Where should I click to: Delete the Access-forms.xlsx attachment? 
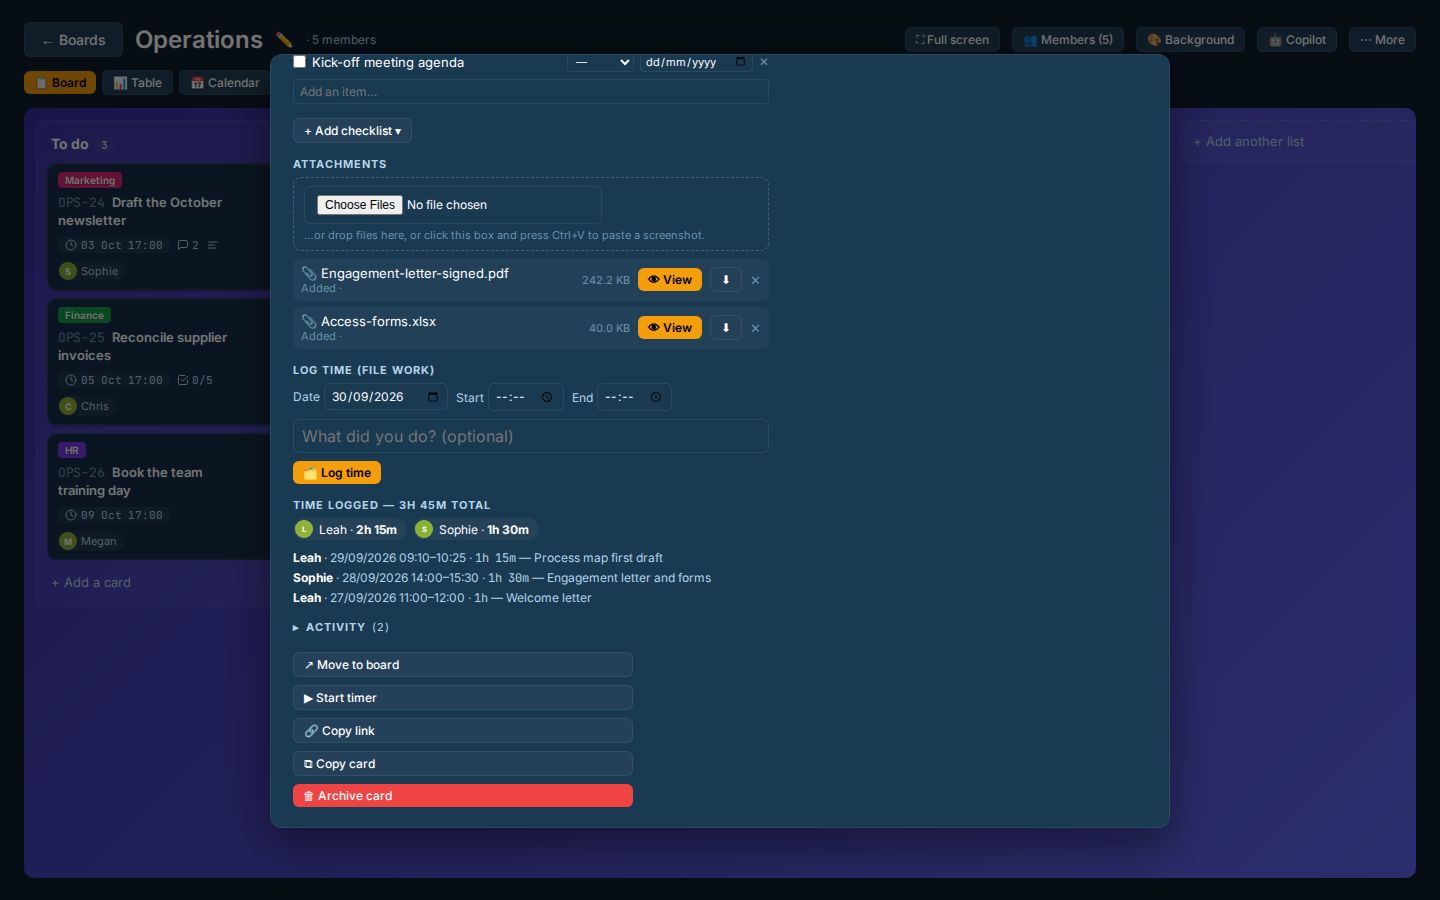(x=756, y=328)
